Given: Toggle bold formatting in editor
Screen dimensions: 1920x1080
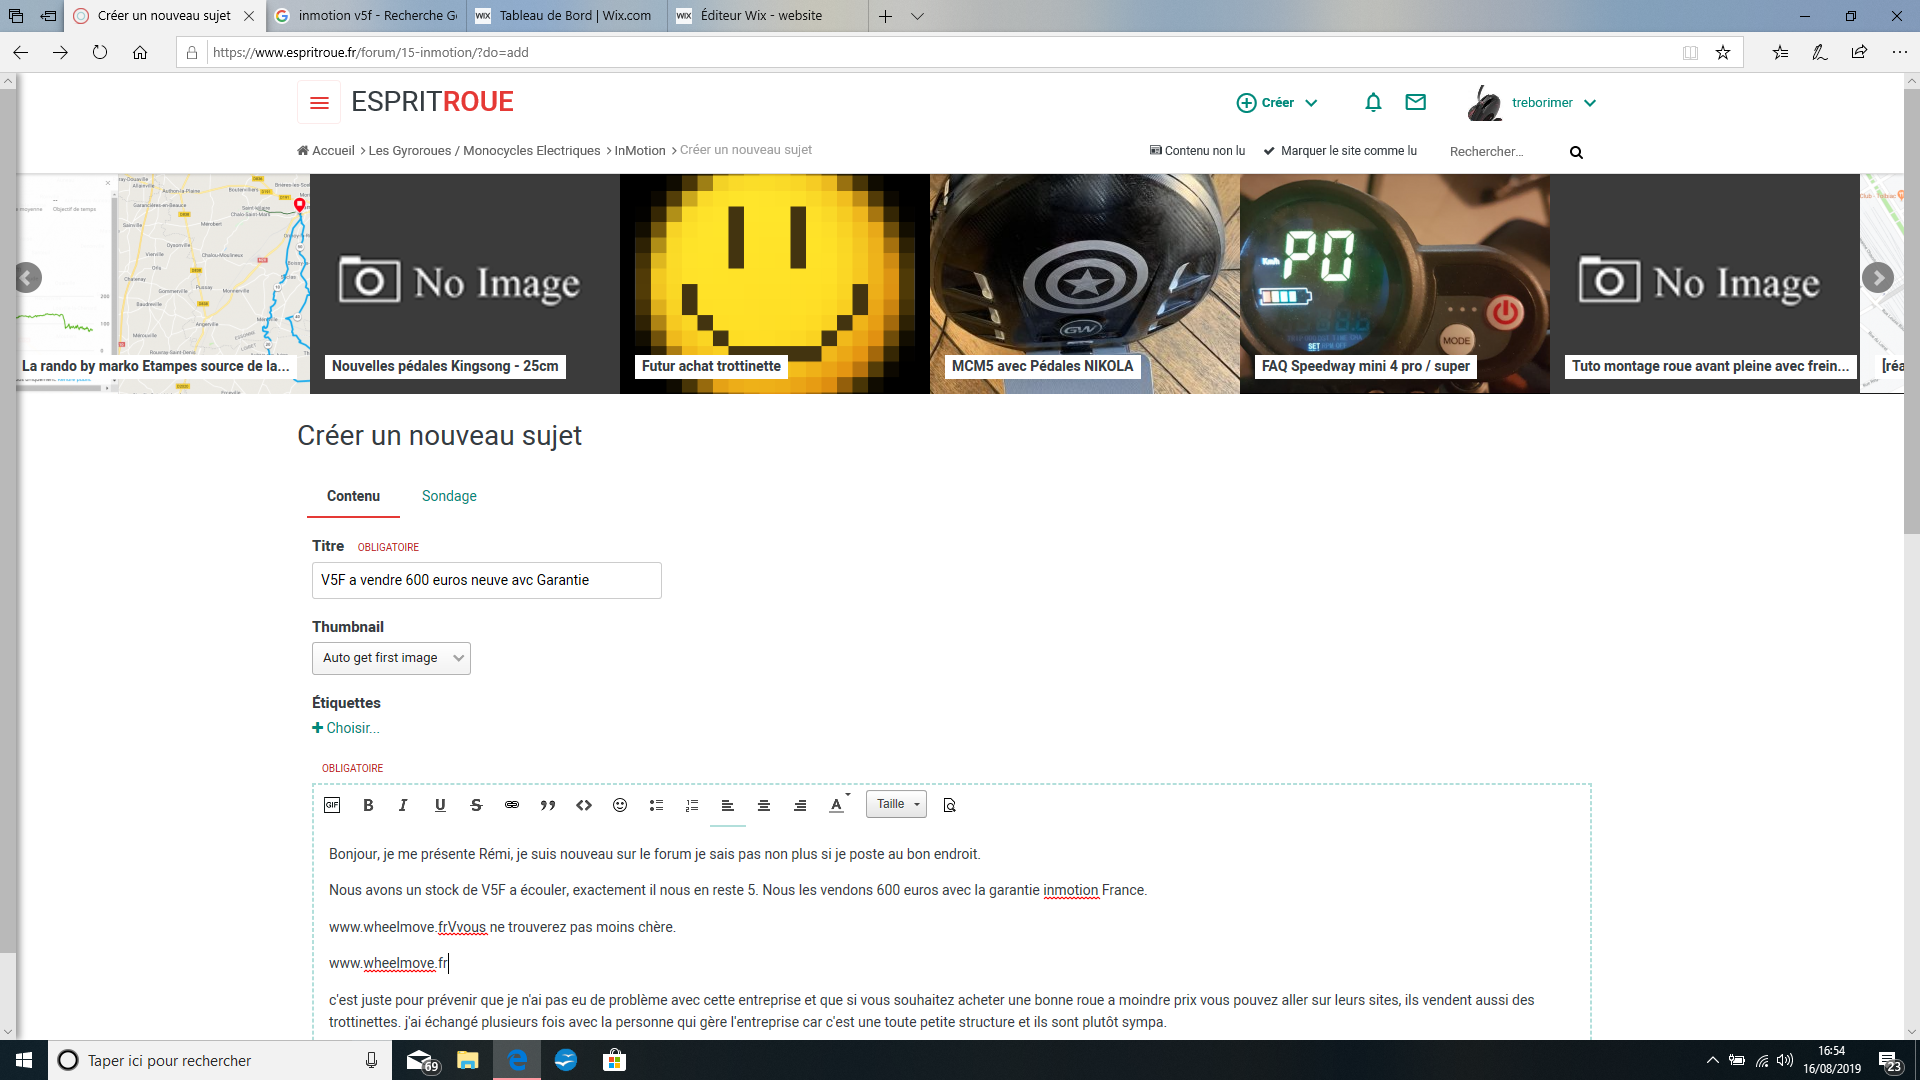Looking at the screenshot, I should pos(368,805).
